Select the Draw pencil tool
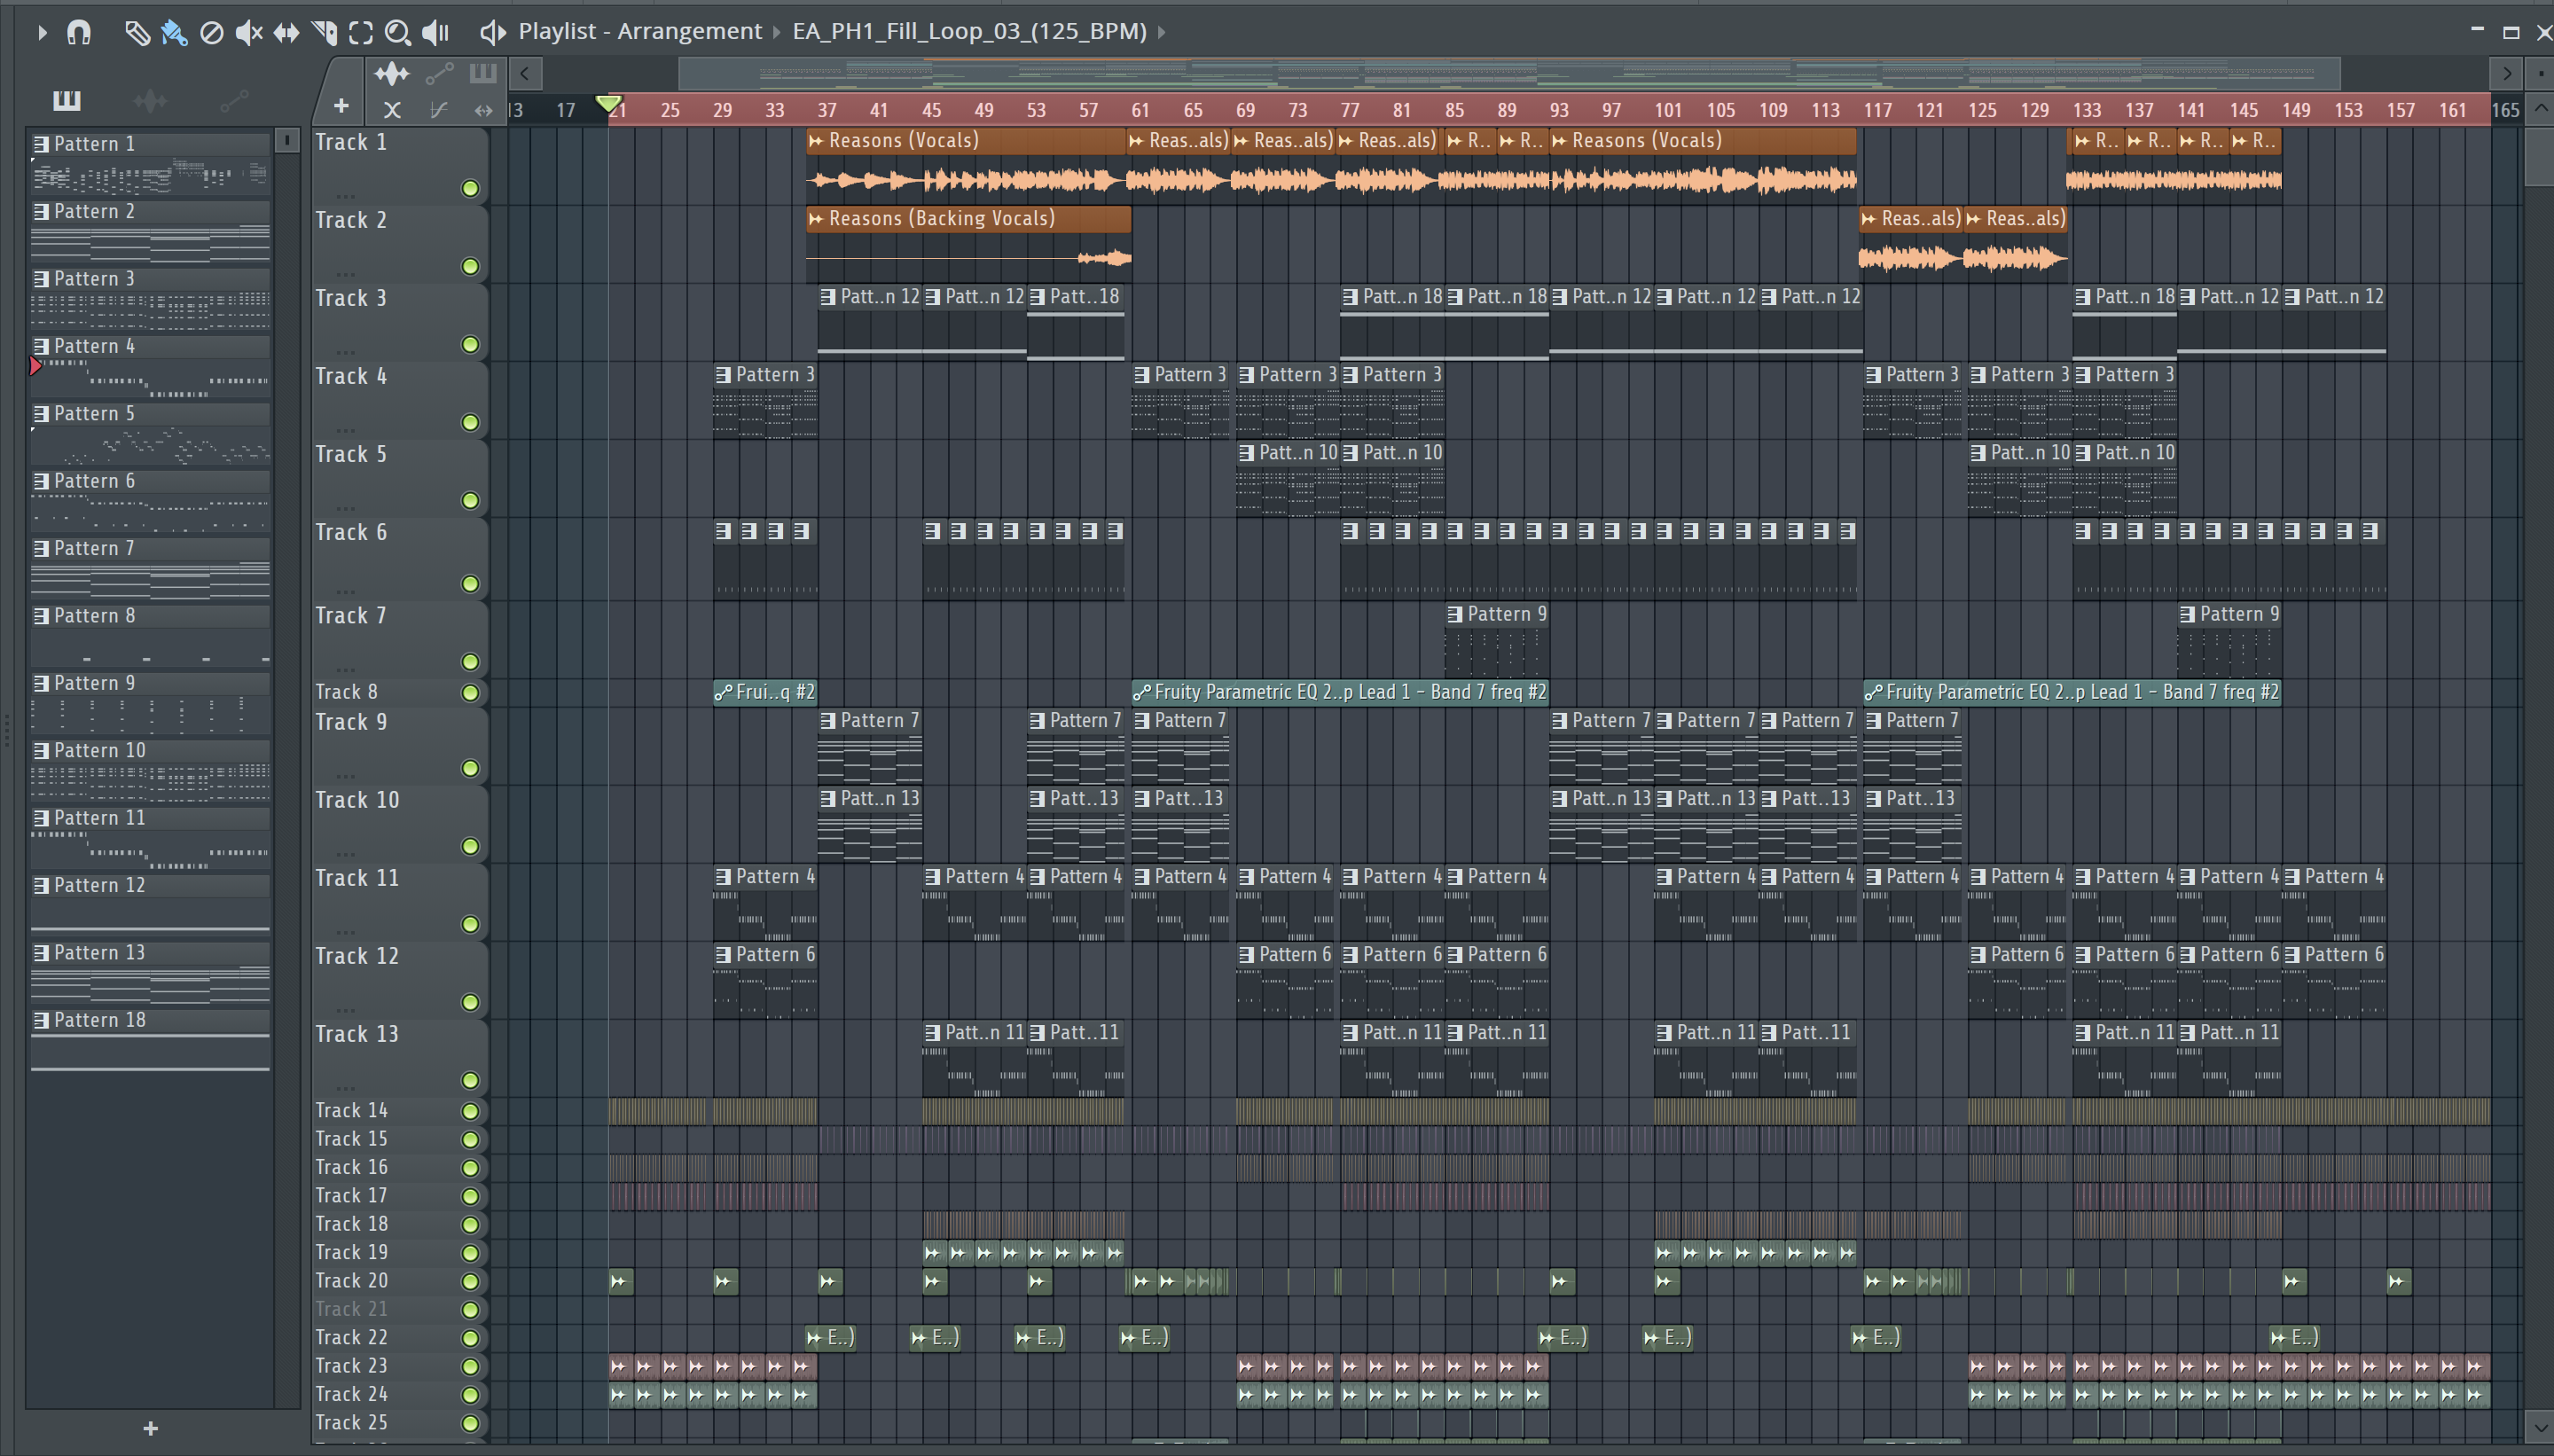 tap(137, 32)
